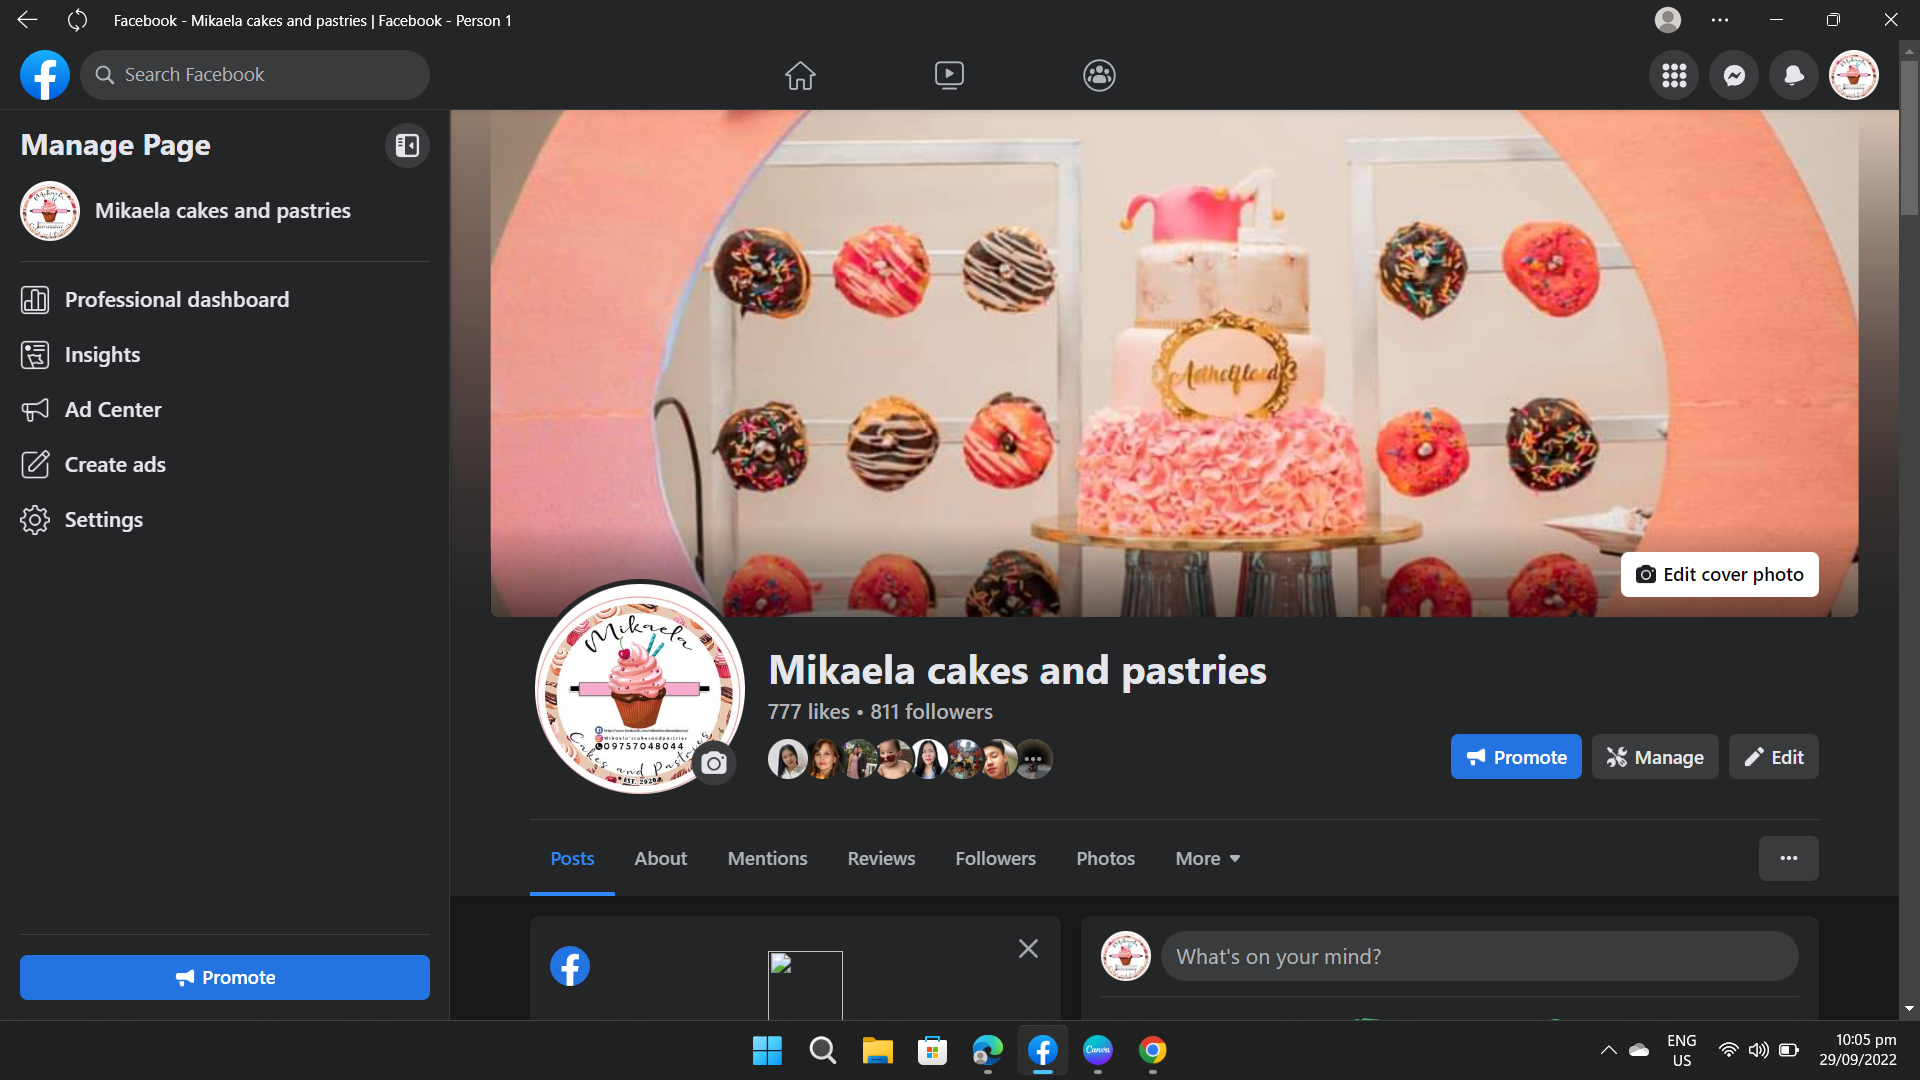Screen dimensions: 1920x1080
Task: Switch to the About tab
Action: 660,859
